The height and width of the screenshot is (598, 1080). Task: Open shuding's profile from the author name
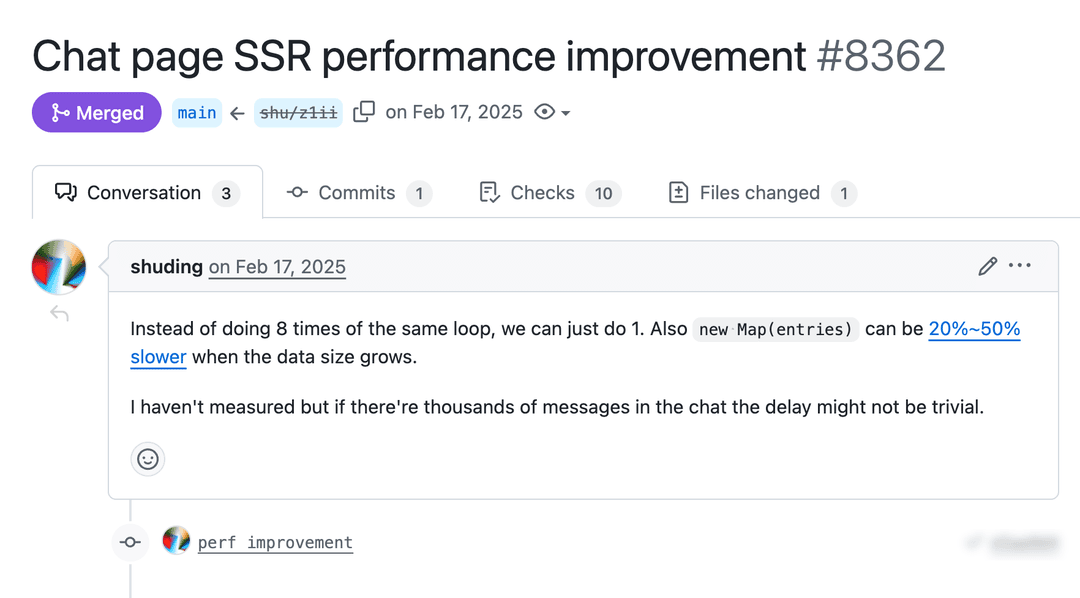click(x=166, y=267)
